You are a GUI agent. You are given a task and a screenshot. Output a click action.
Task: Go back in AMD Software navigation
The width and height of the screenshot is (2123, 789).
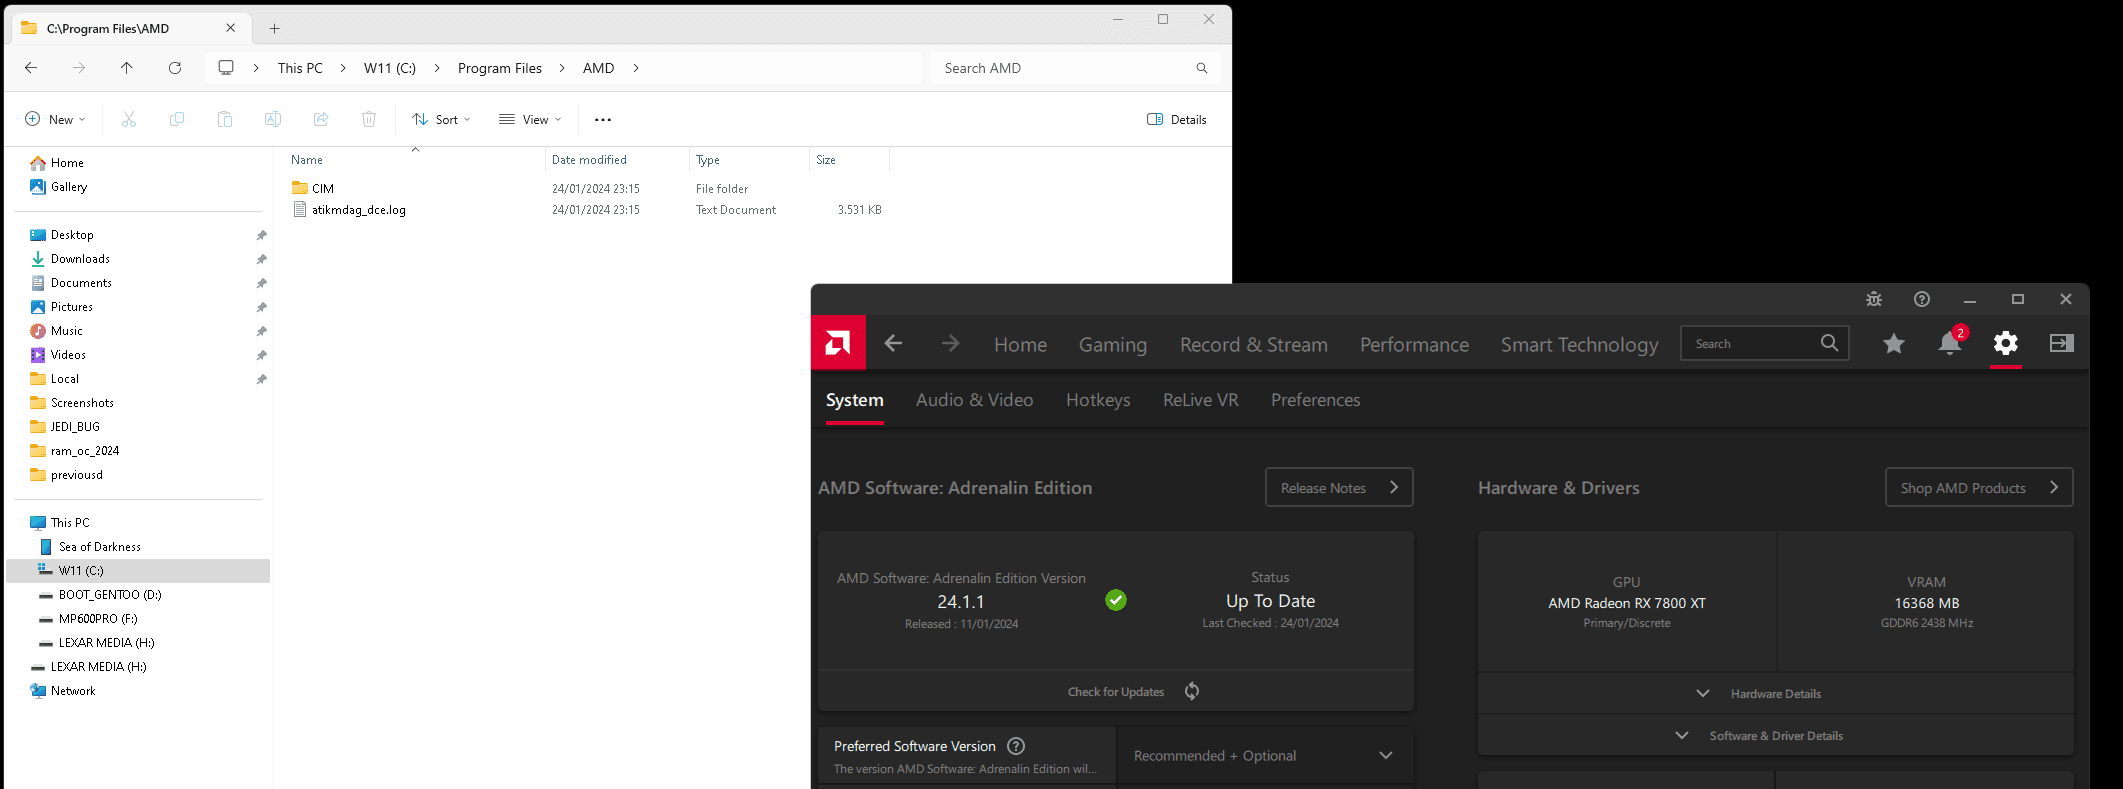click(893, 343)
